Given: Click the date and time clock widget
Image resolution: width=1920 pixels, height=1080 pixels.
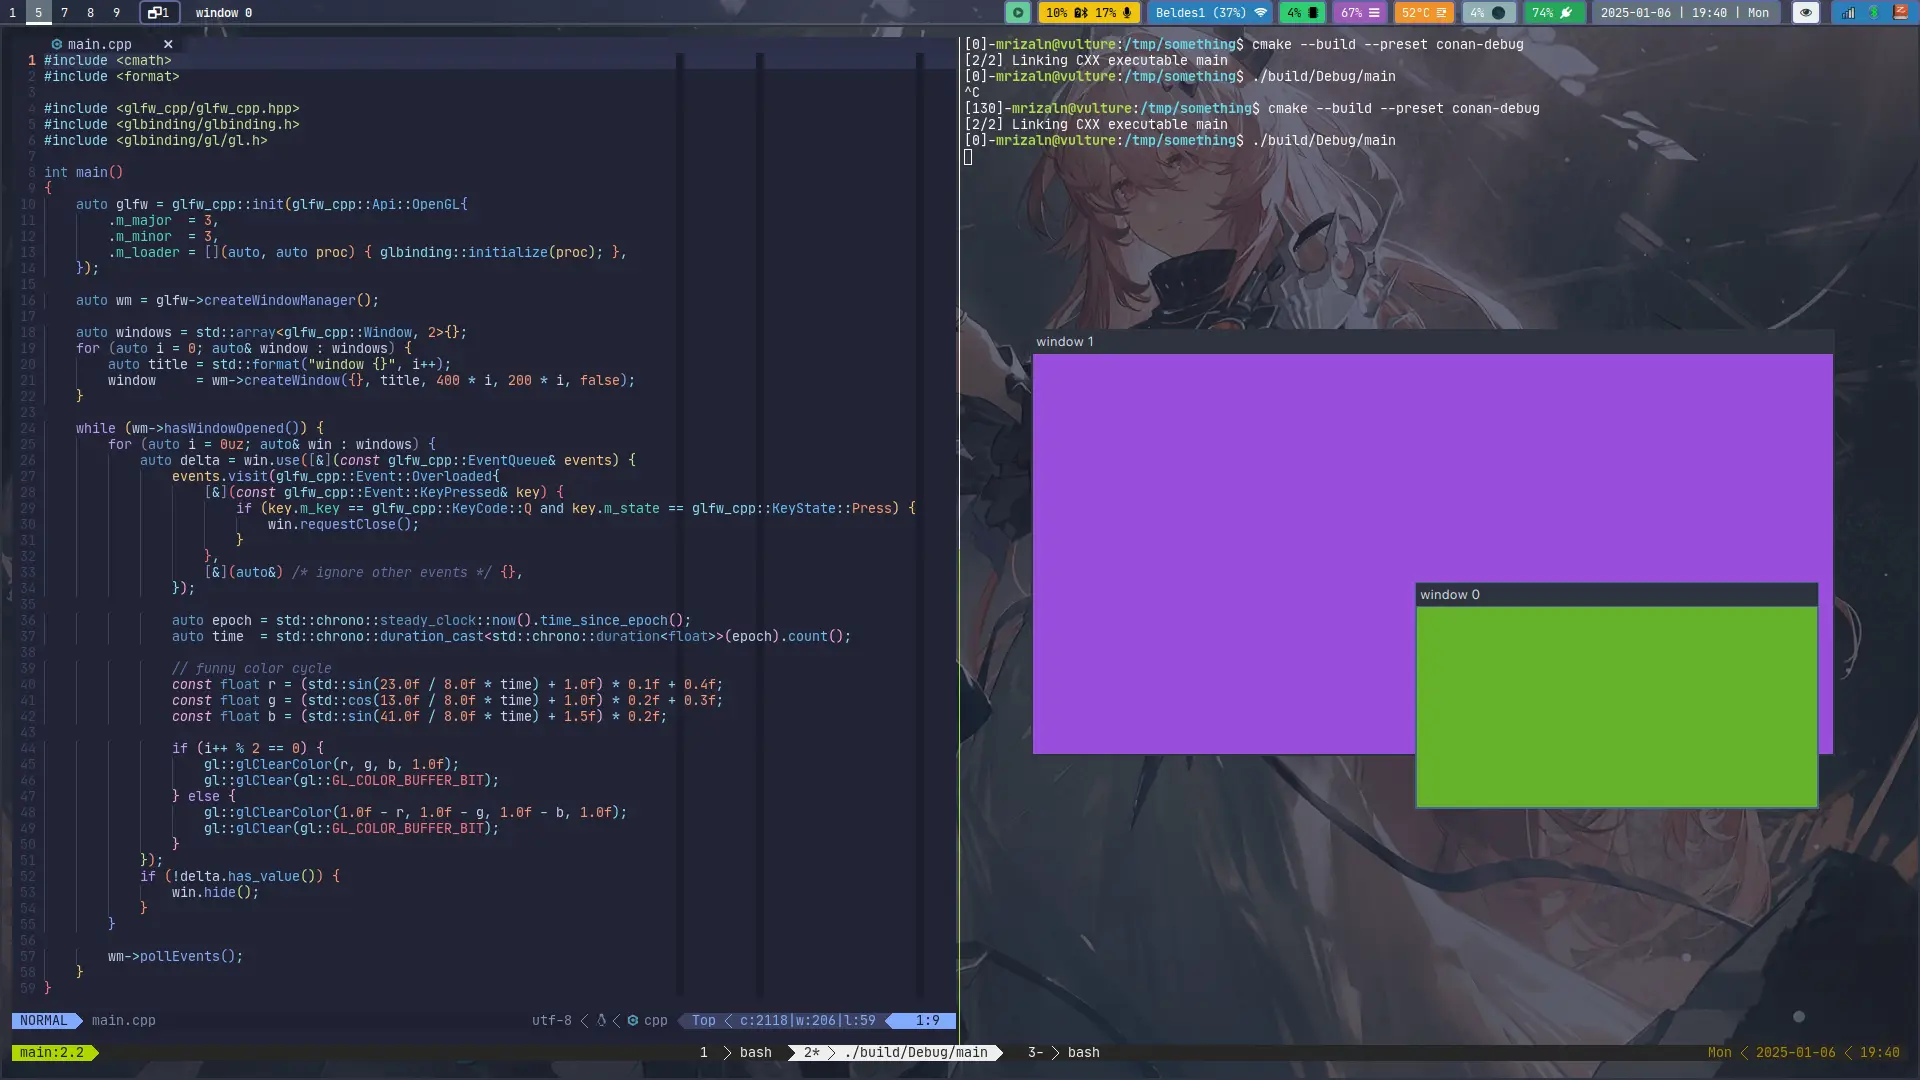Looking at the screenshot, I should point(1684,13).
